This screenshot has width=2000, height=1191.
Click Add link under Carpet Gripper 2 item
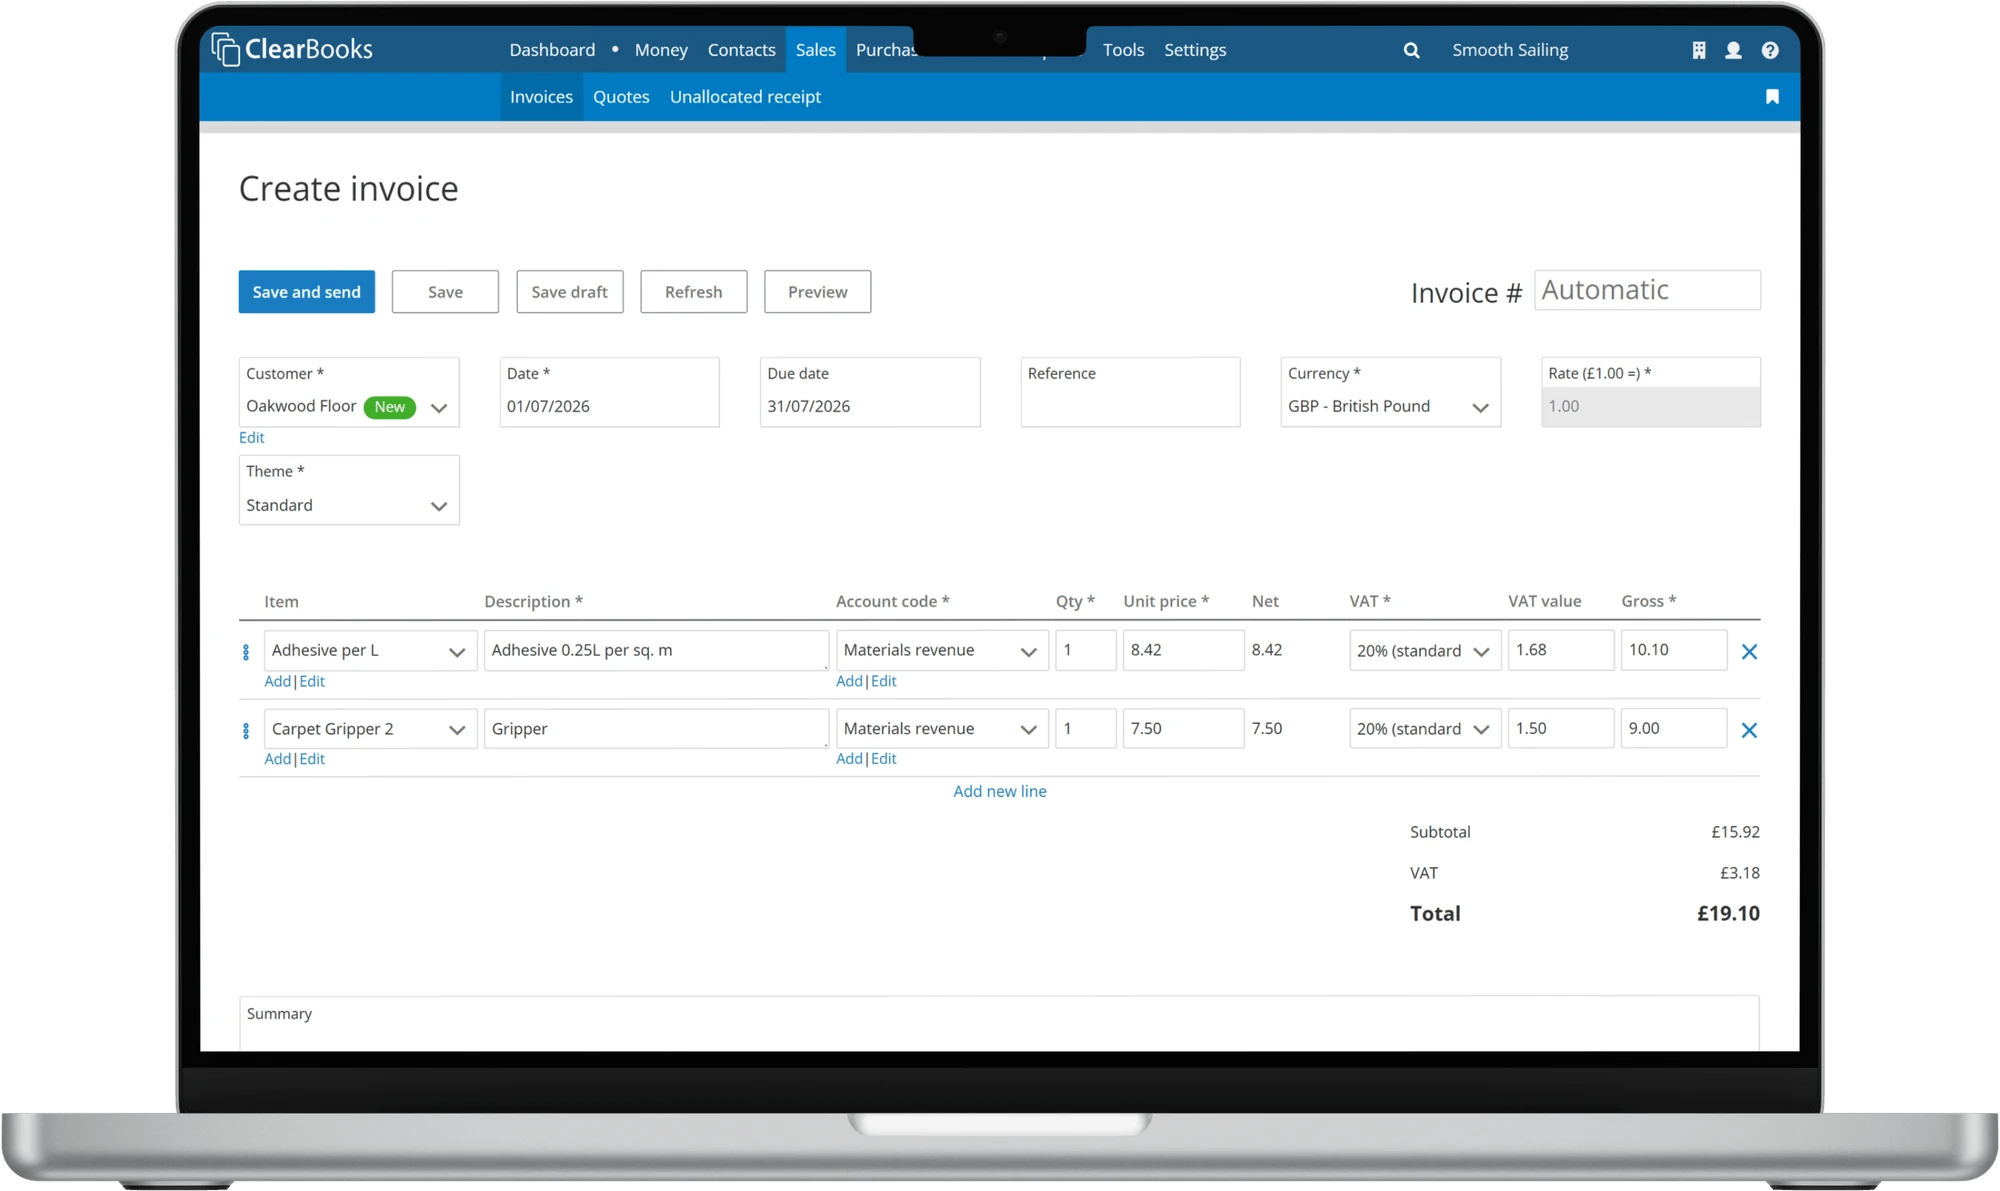(277, 759)
